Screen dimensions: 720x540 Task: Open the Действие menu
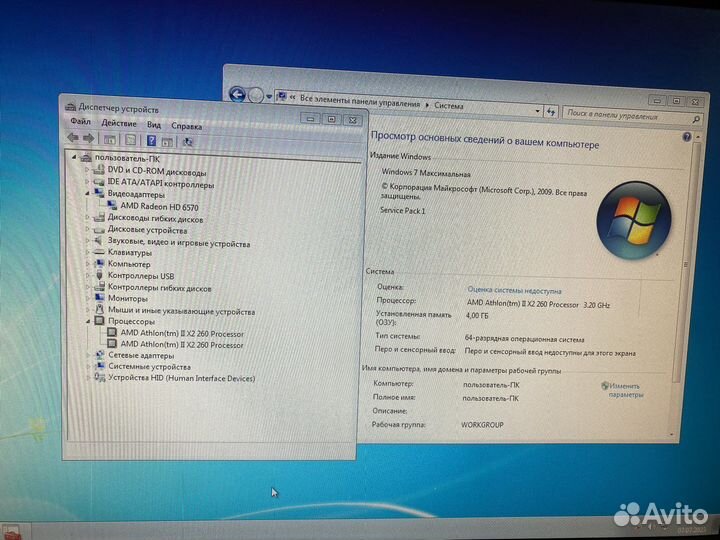118,124
